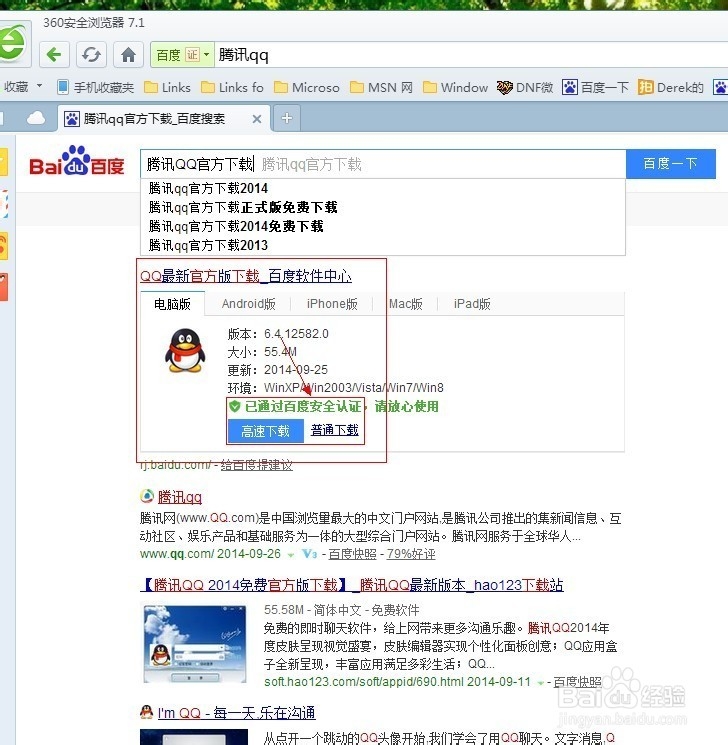
Task: Click the 更新: 2014-09-25 text
Action: (278, 370)
